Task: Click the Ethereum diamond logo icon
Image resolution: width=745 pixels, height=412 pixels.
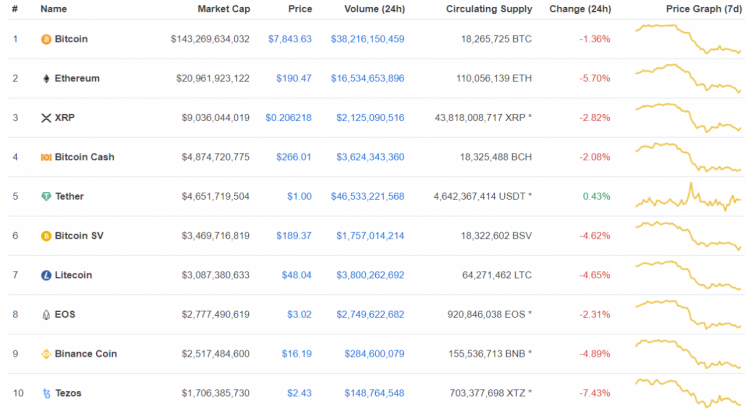Action: click(46, 79)
